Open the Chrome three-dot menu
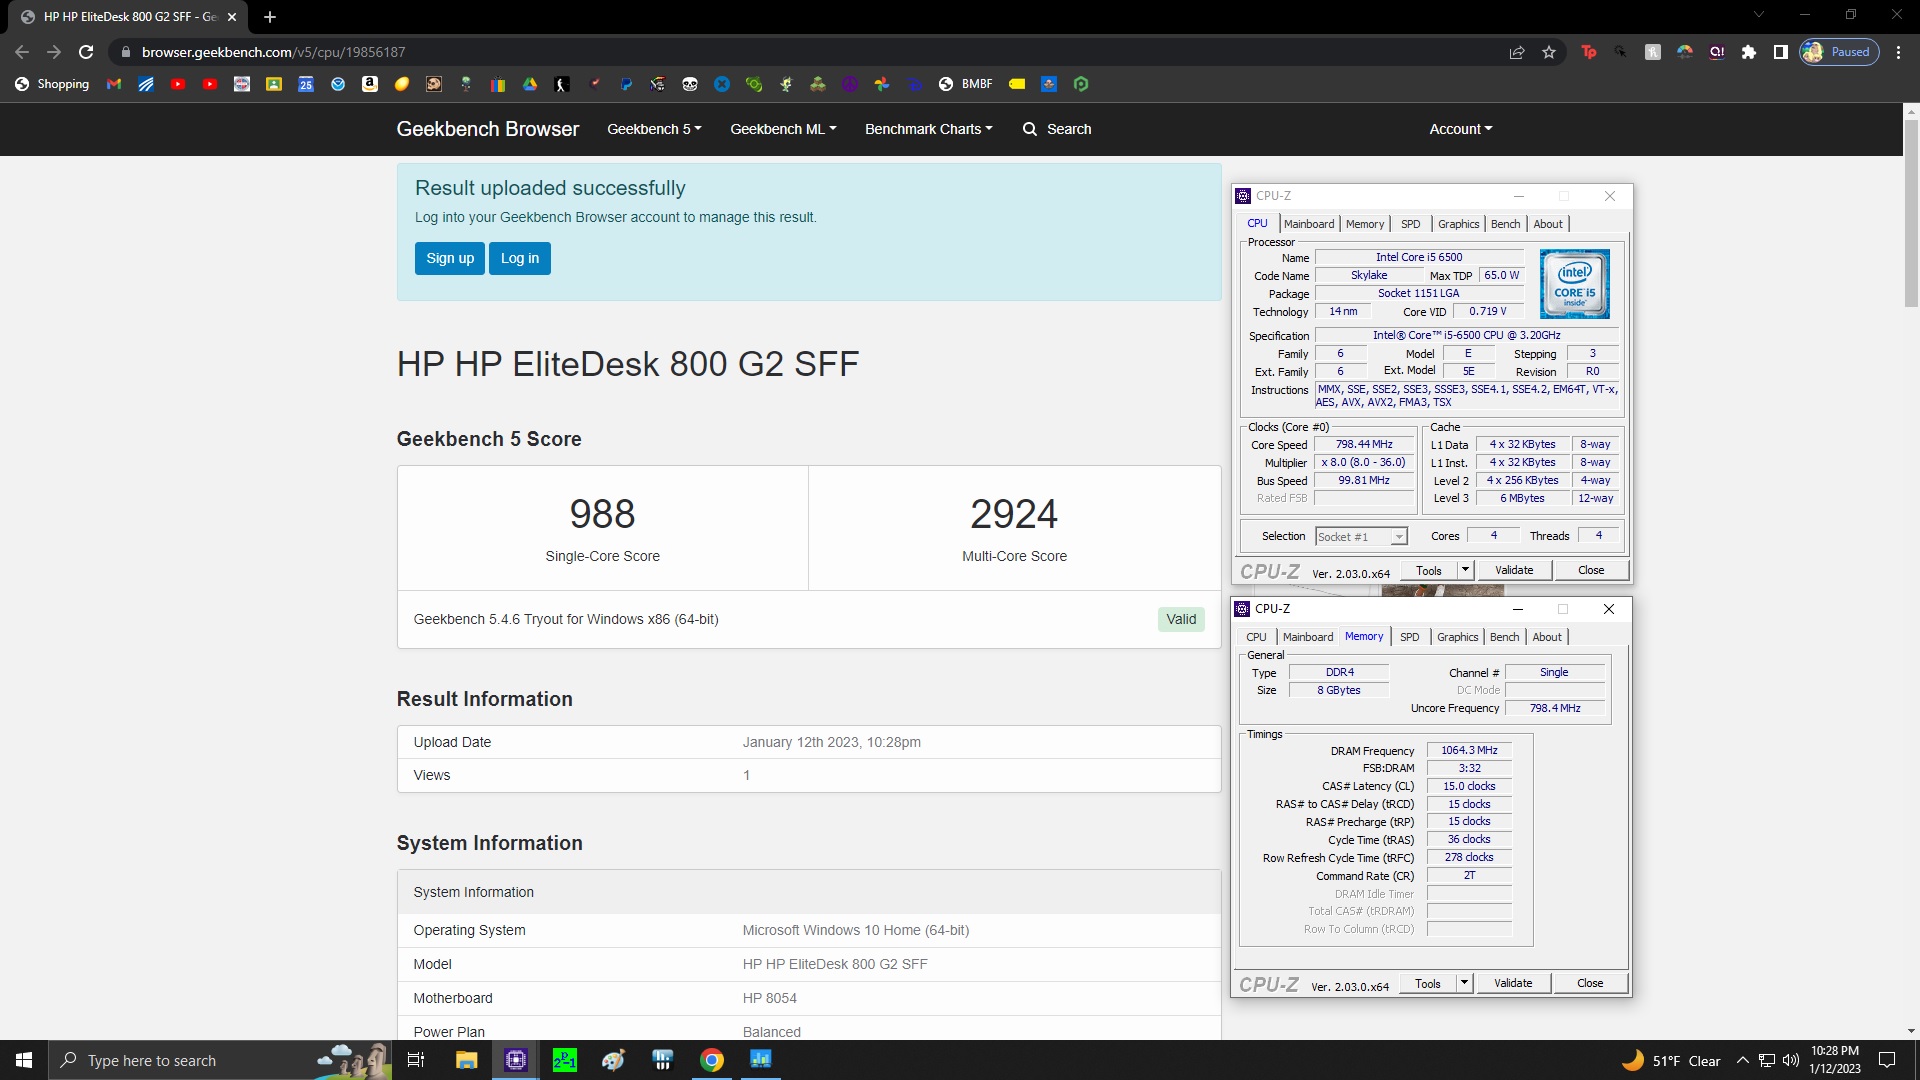This screenshot has height=1080, width=1920. point(1899,52)
